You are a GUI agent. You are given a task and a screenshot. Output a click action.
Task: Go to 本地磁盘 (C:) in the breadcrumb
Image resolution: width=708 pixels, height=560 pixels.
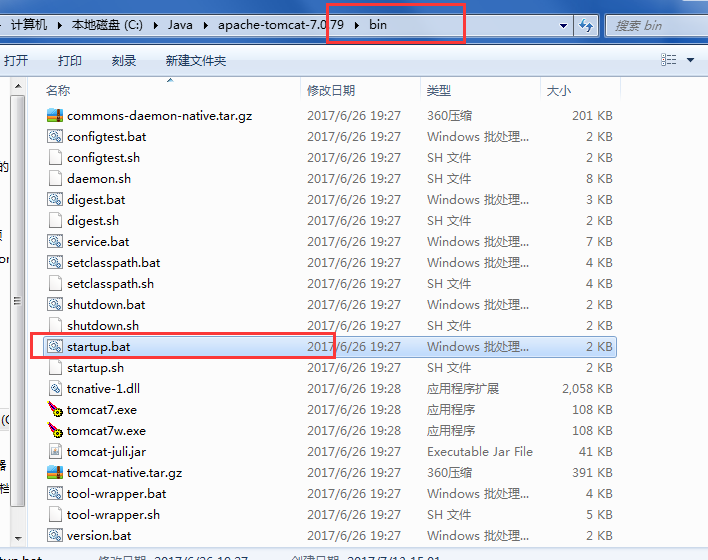pyautogui.click(x=107, y=25)
